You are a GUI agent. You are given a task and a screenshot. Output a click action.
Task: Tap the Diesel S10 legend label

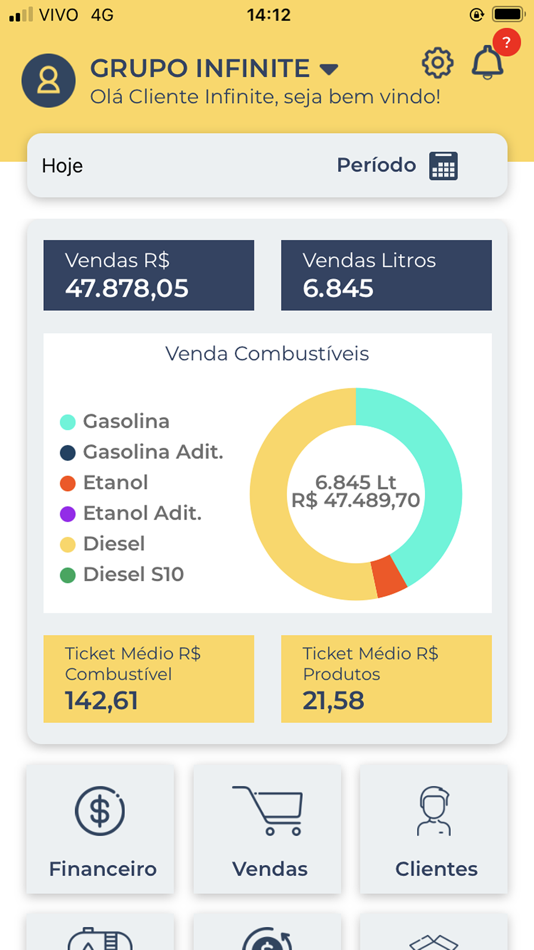point(133,575)
